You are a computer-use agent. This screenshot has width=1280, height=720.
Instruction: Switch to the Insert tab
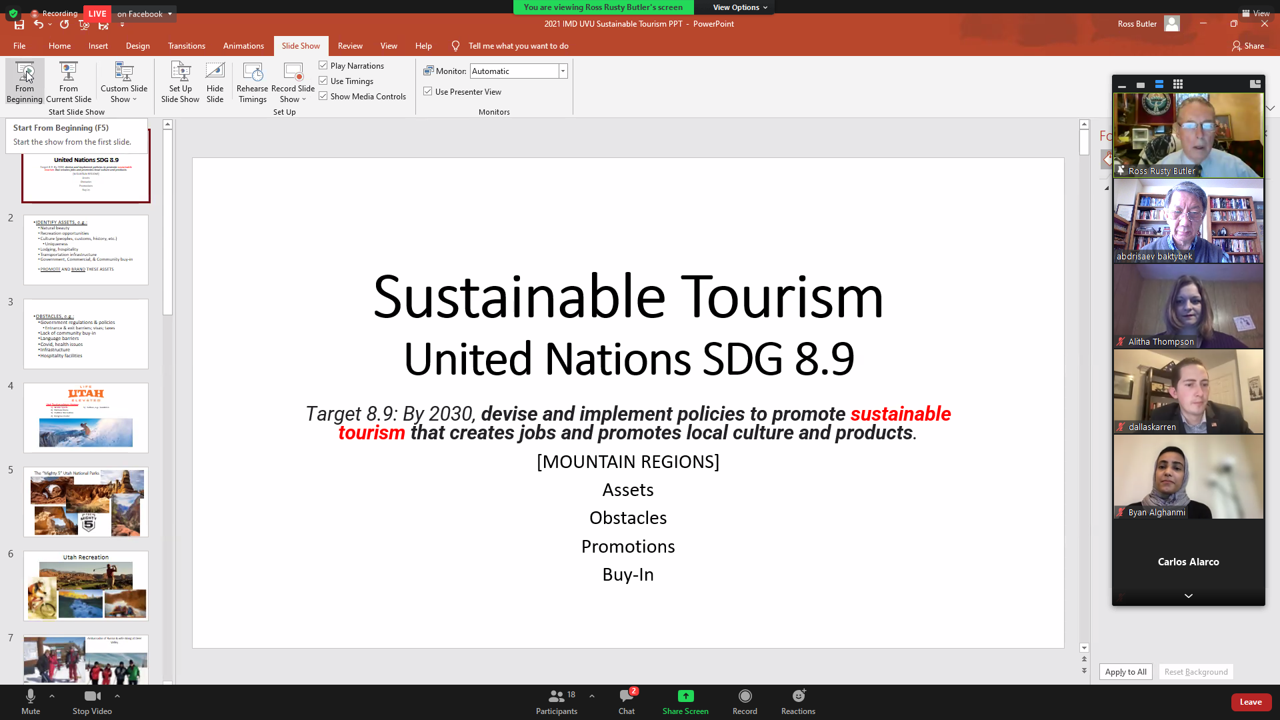pos(98,46)
